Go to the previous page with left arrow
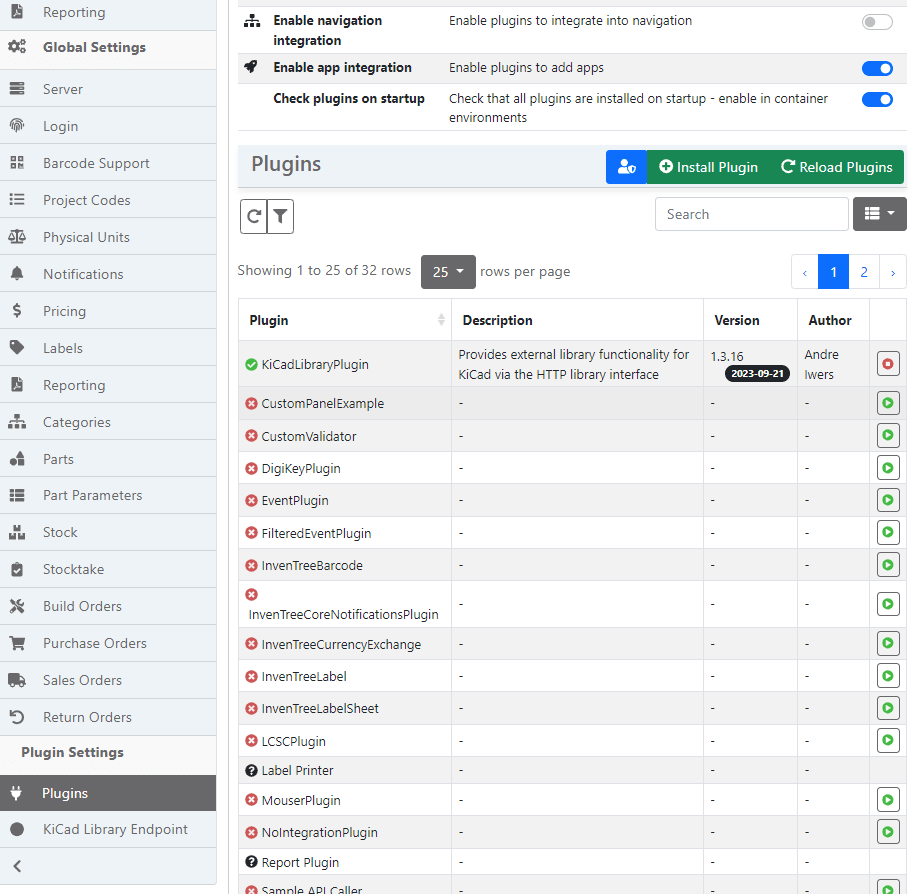This screenshot has height=894, width=915. (805, 272)
